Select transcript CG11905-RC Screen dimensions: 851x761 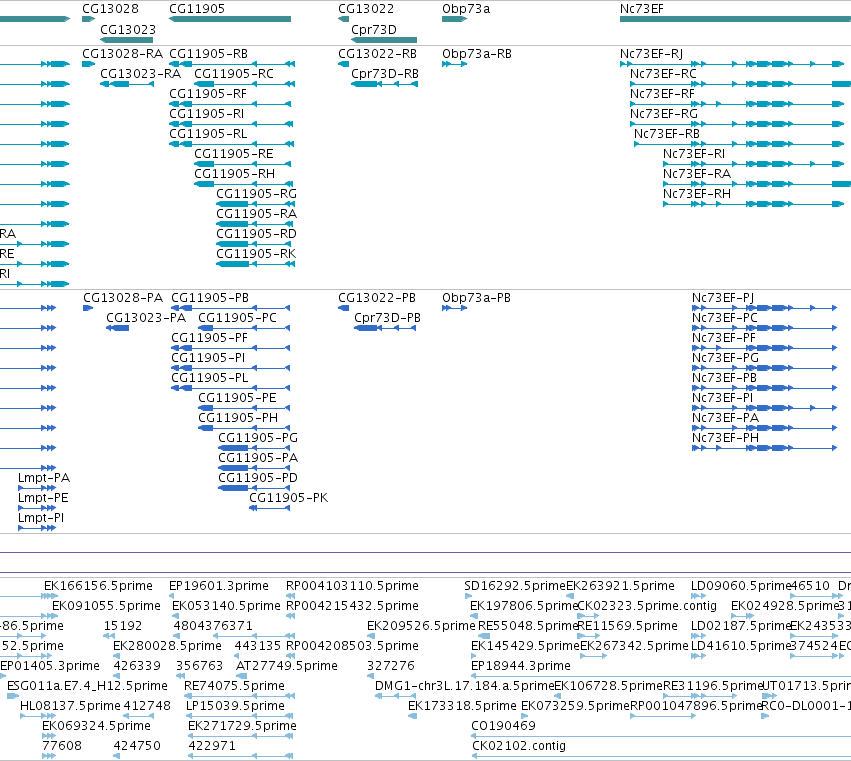click(234, 74)
